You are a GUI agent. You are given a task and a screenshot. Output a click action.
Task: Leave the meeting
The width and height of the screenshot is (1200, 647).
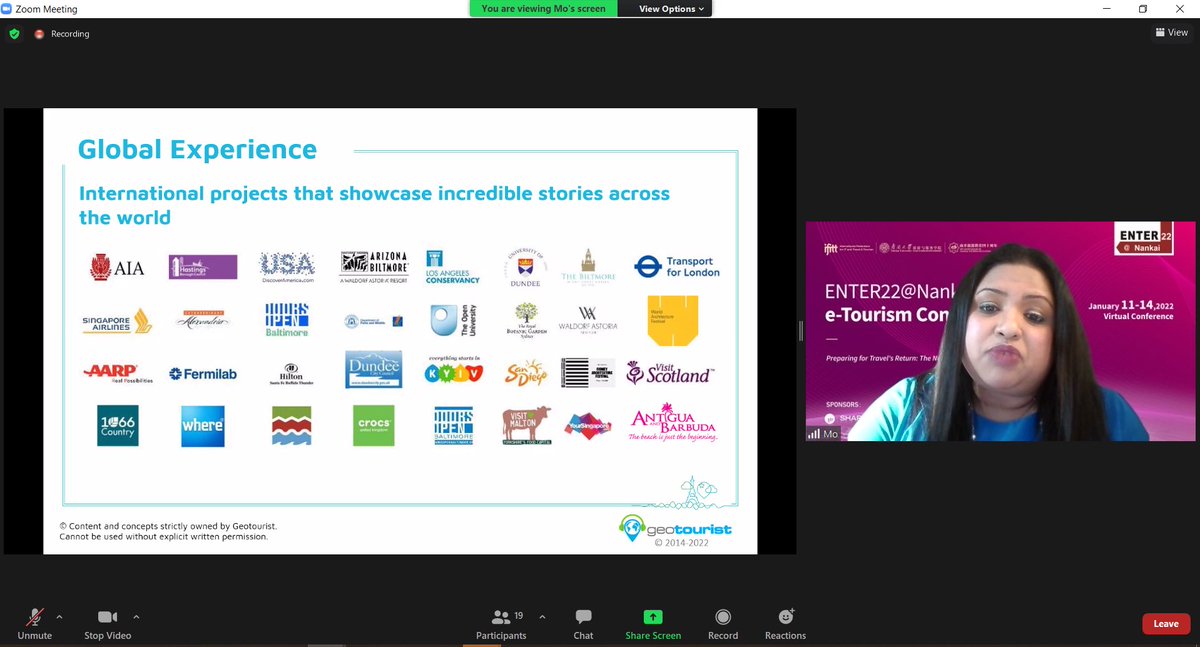[1166, 624]
